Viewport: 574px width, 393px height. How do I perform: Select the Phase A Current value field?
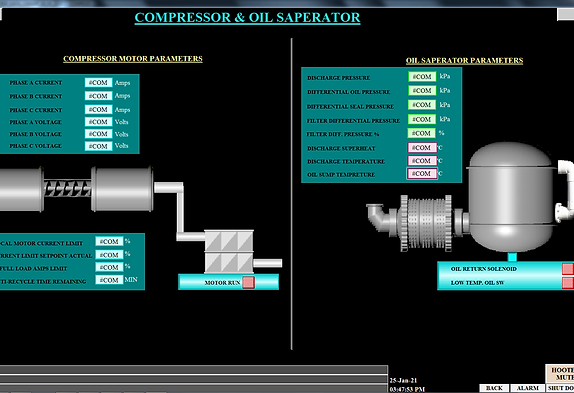pos(98,82)
